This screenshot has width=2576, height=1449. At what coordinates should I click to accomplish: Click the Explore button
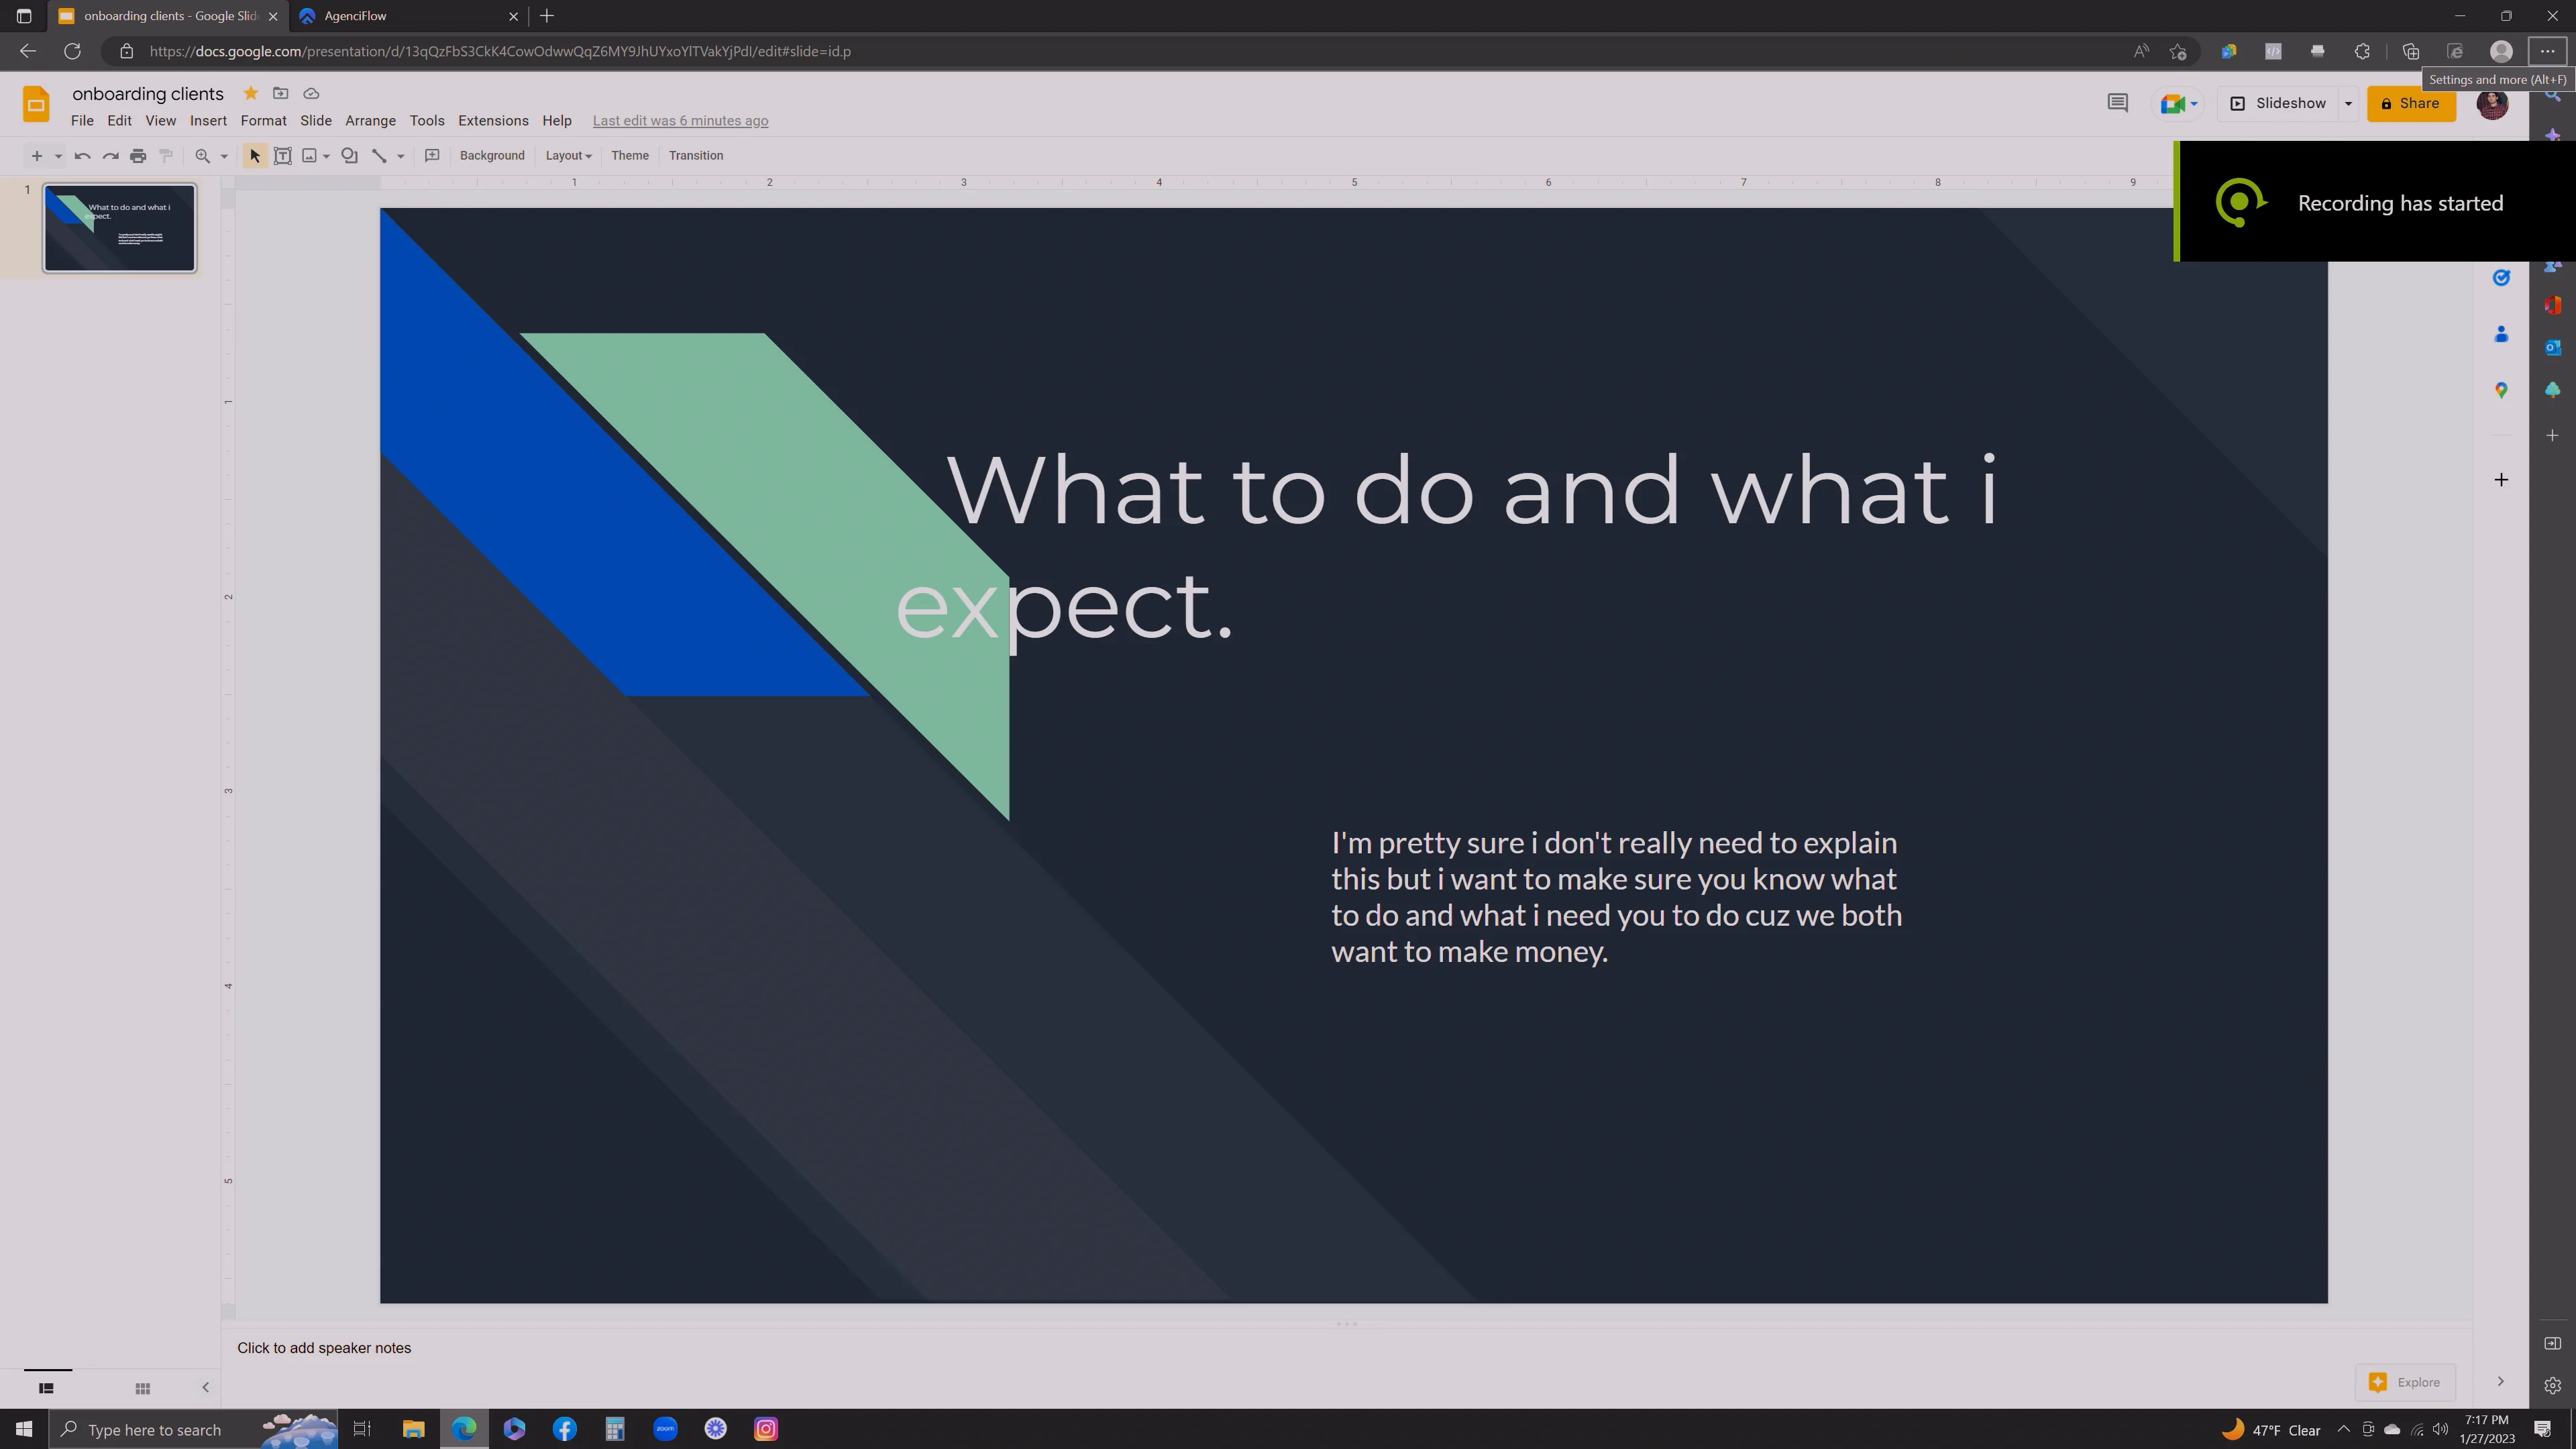(2404, 1382)
